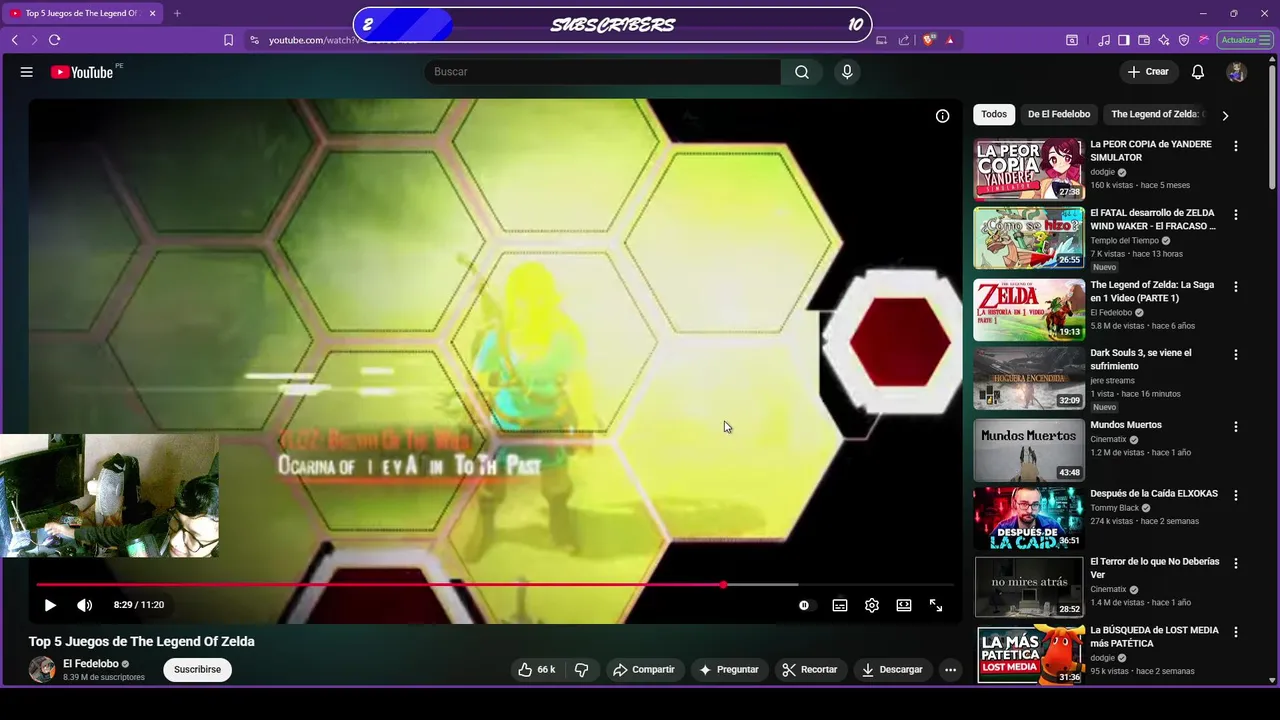
Task: Toggle subtitles in the player
Action: pyautogui.click(x=840, y=605)
